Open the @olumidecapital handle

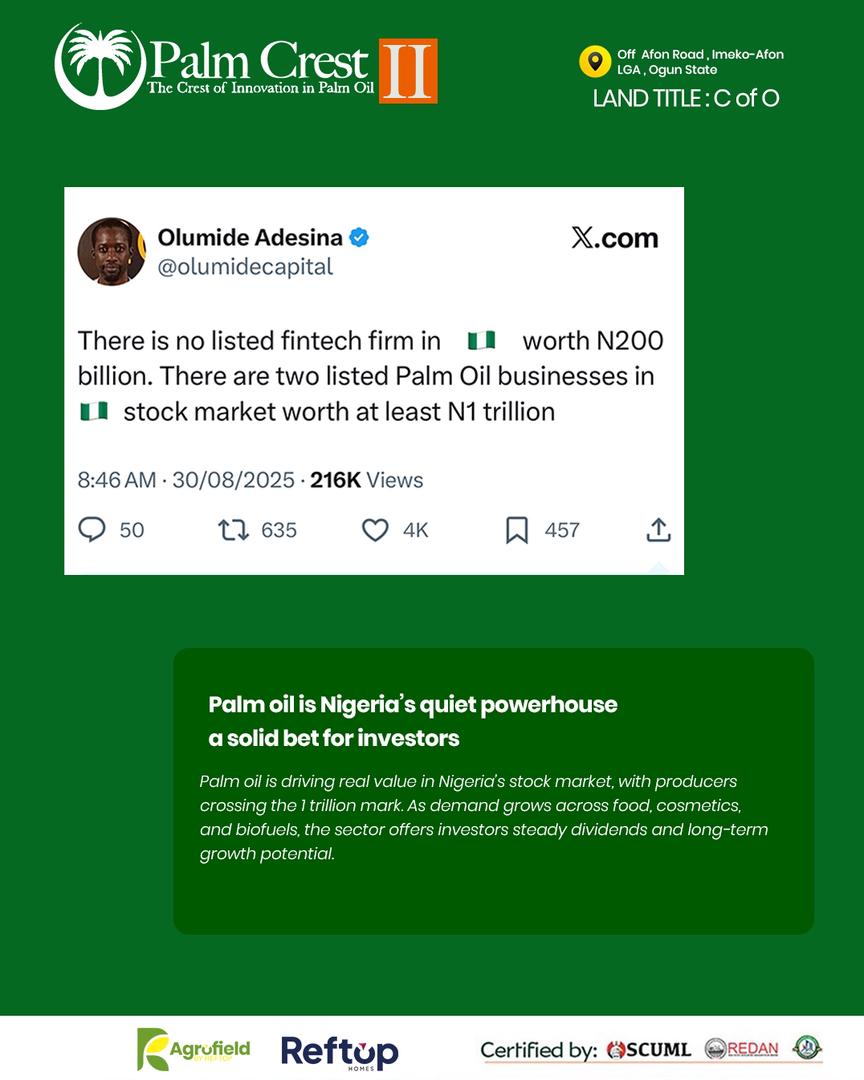pyautogui.click(x=245, y=267)
